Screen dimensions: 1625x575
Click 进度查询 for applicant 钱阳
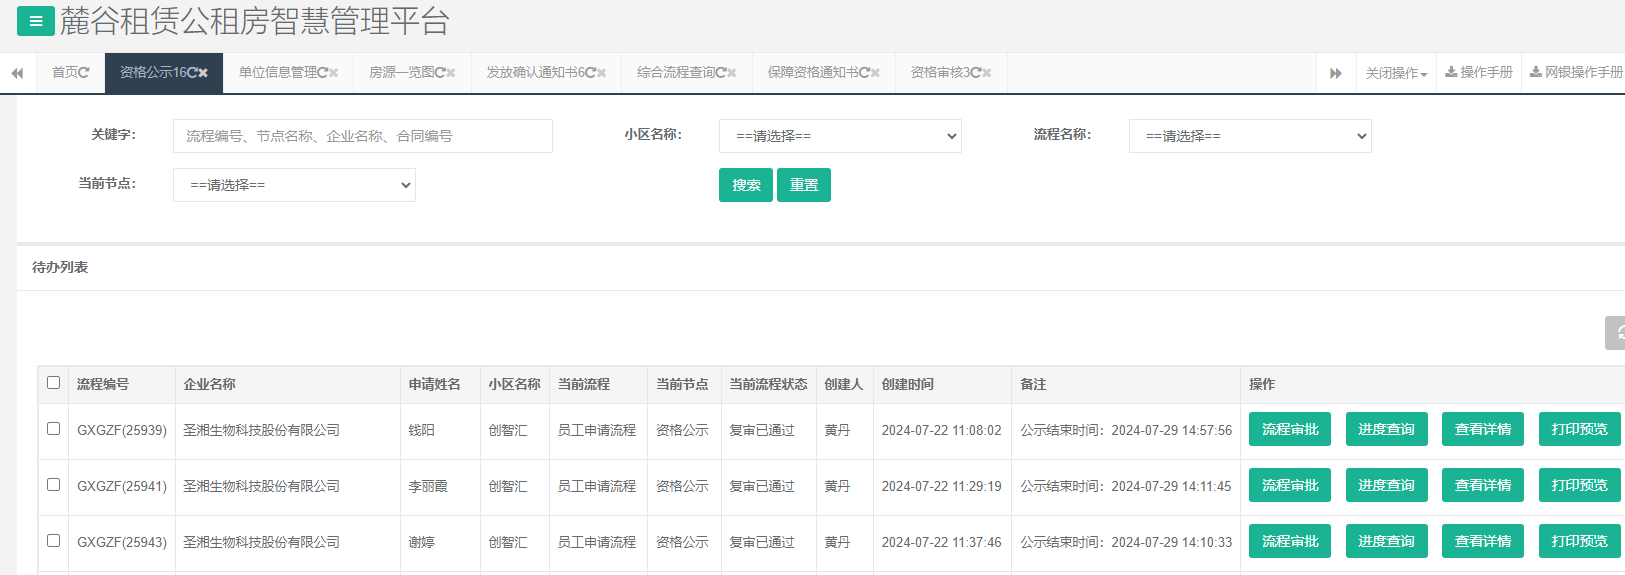pos(1386,429)
